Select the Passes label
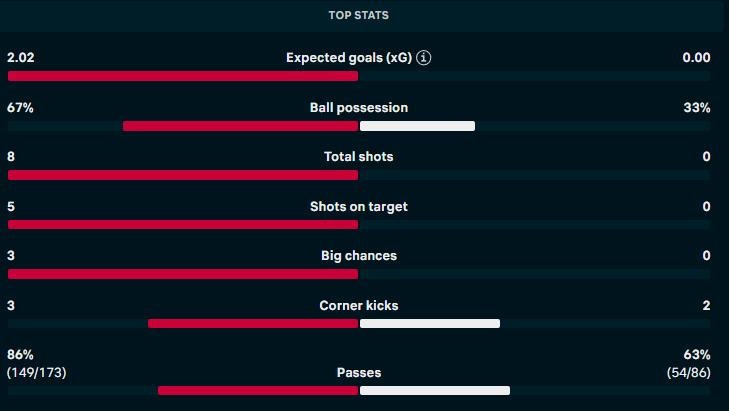The image size is (729, 411). pos(359,373)
